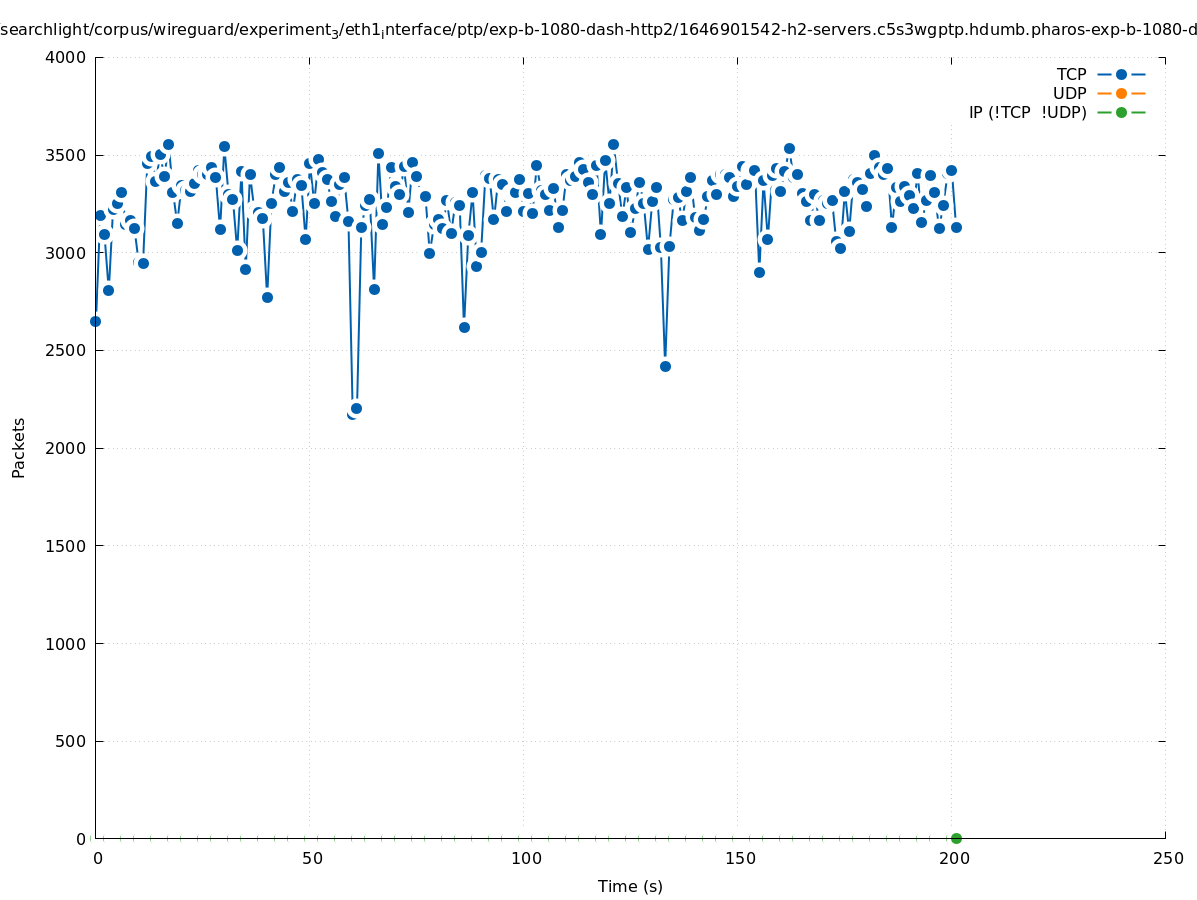Click the 100 tick label on the x-axis
The height and width of the screenshot is (900, 1197).
click(525, 858)
